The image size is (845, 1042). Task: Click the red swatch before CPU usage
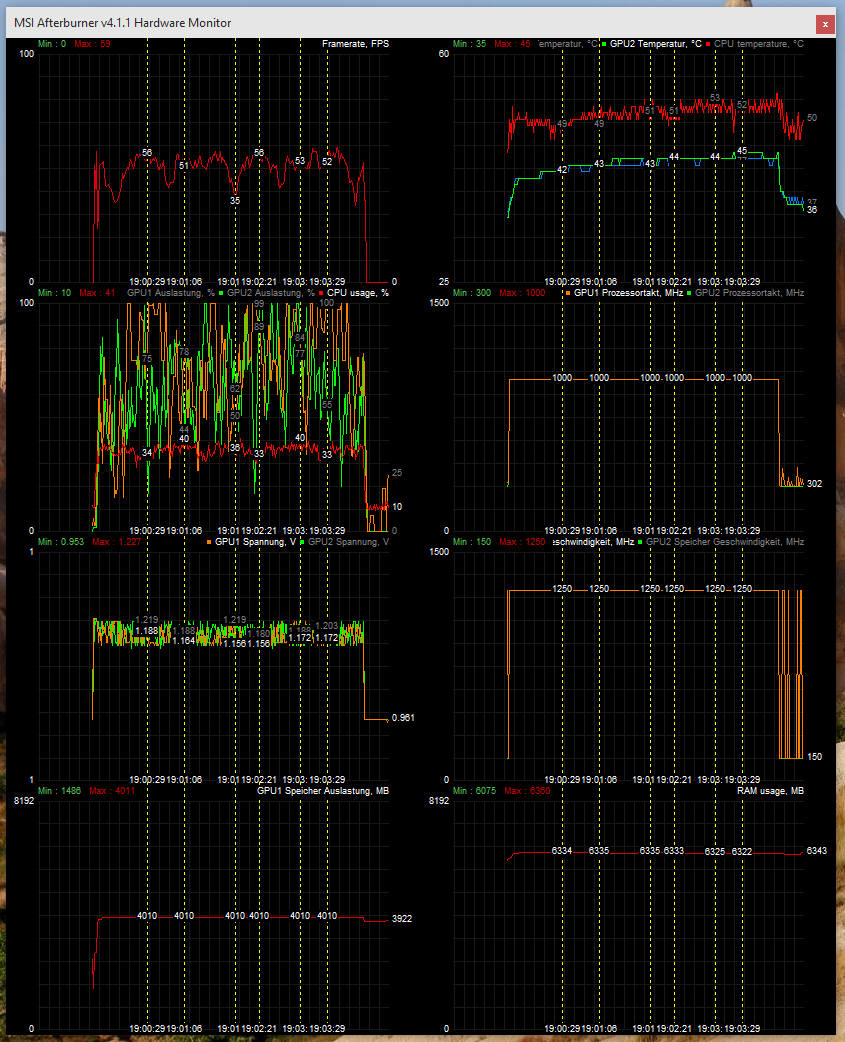point(321,293)
